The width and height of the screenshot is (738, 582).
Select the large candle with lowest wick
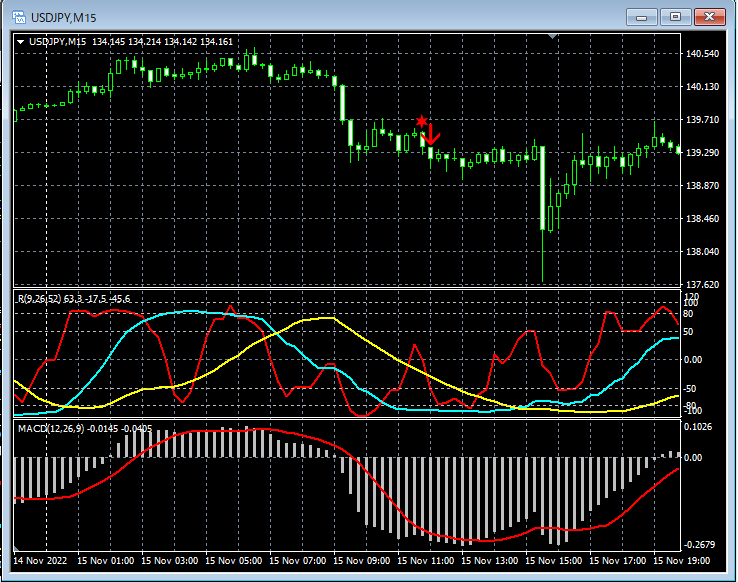pyautogui.click(x=543, y=190)
